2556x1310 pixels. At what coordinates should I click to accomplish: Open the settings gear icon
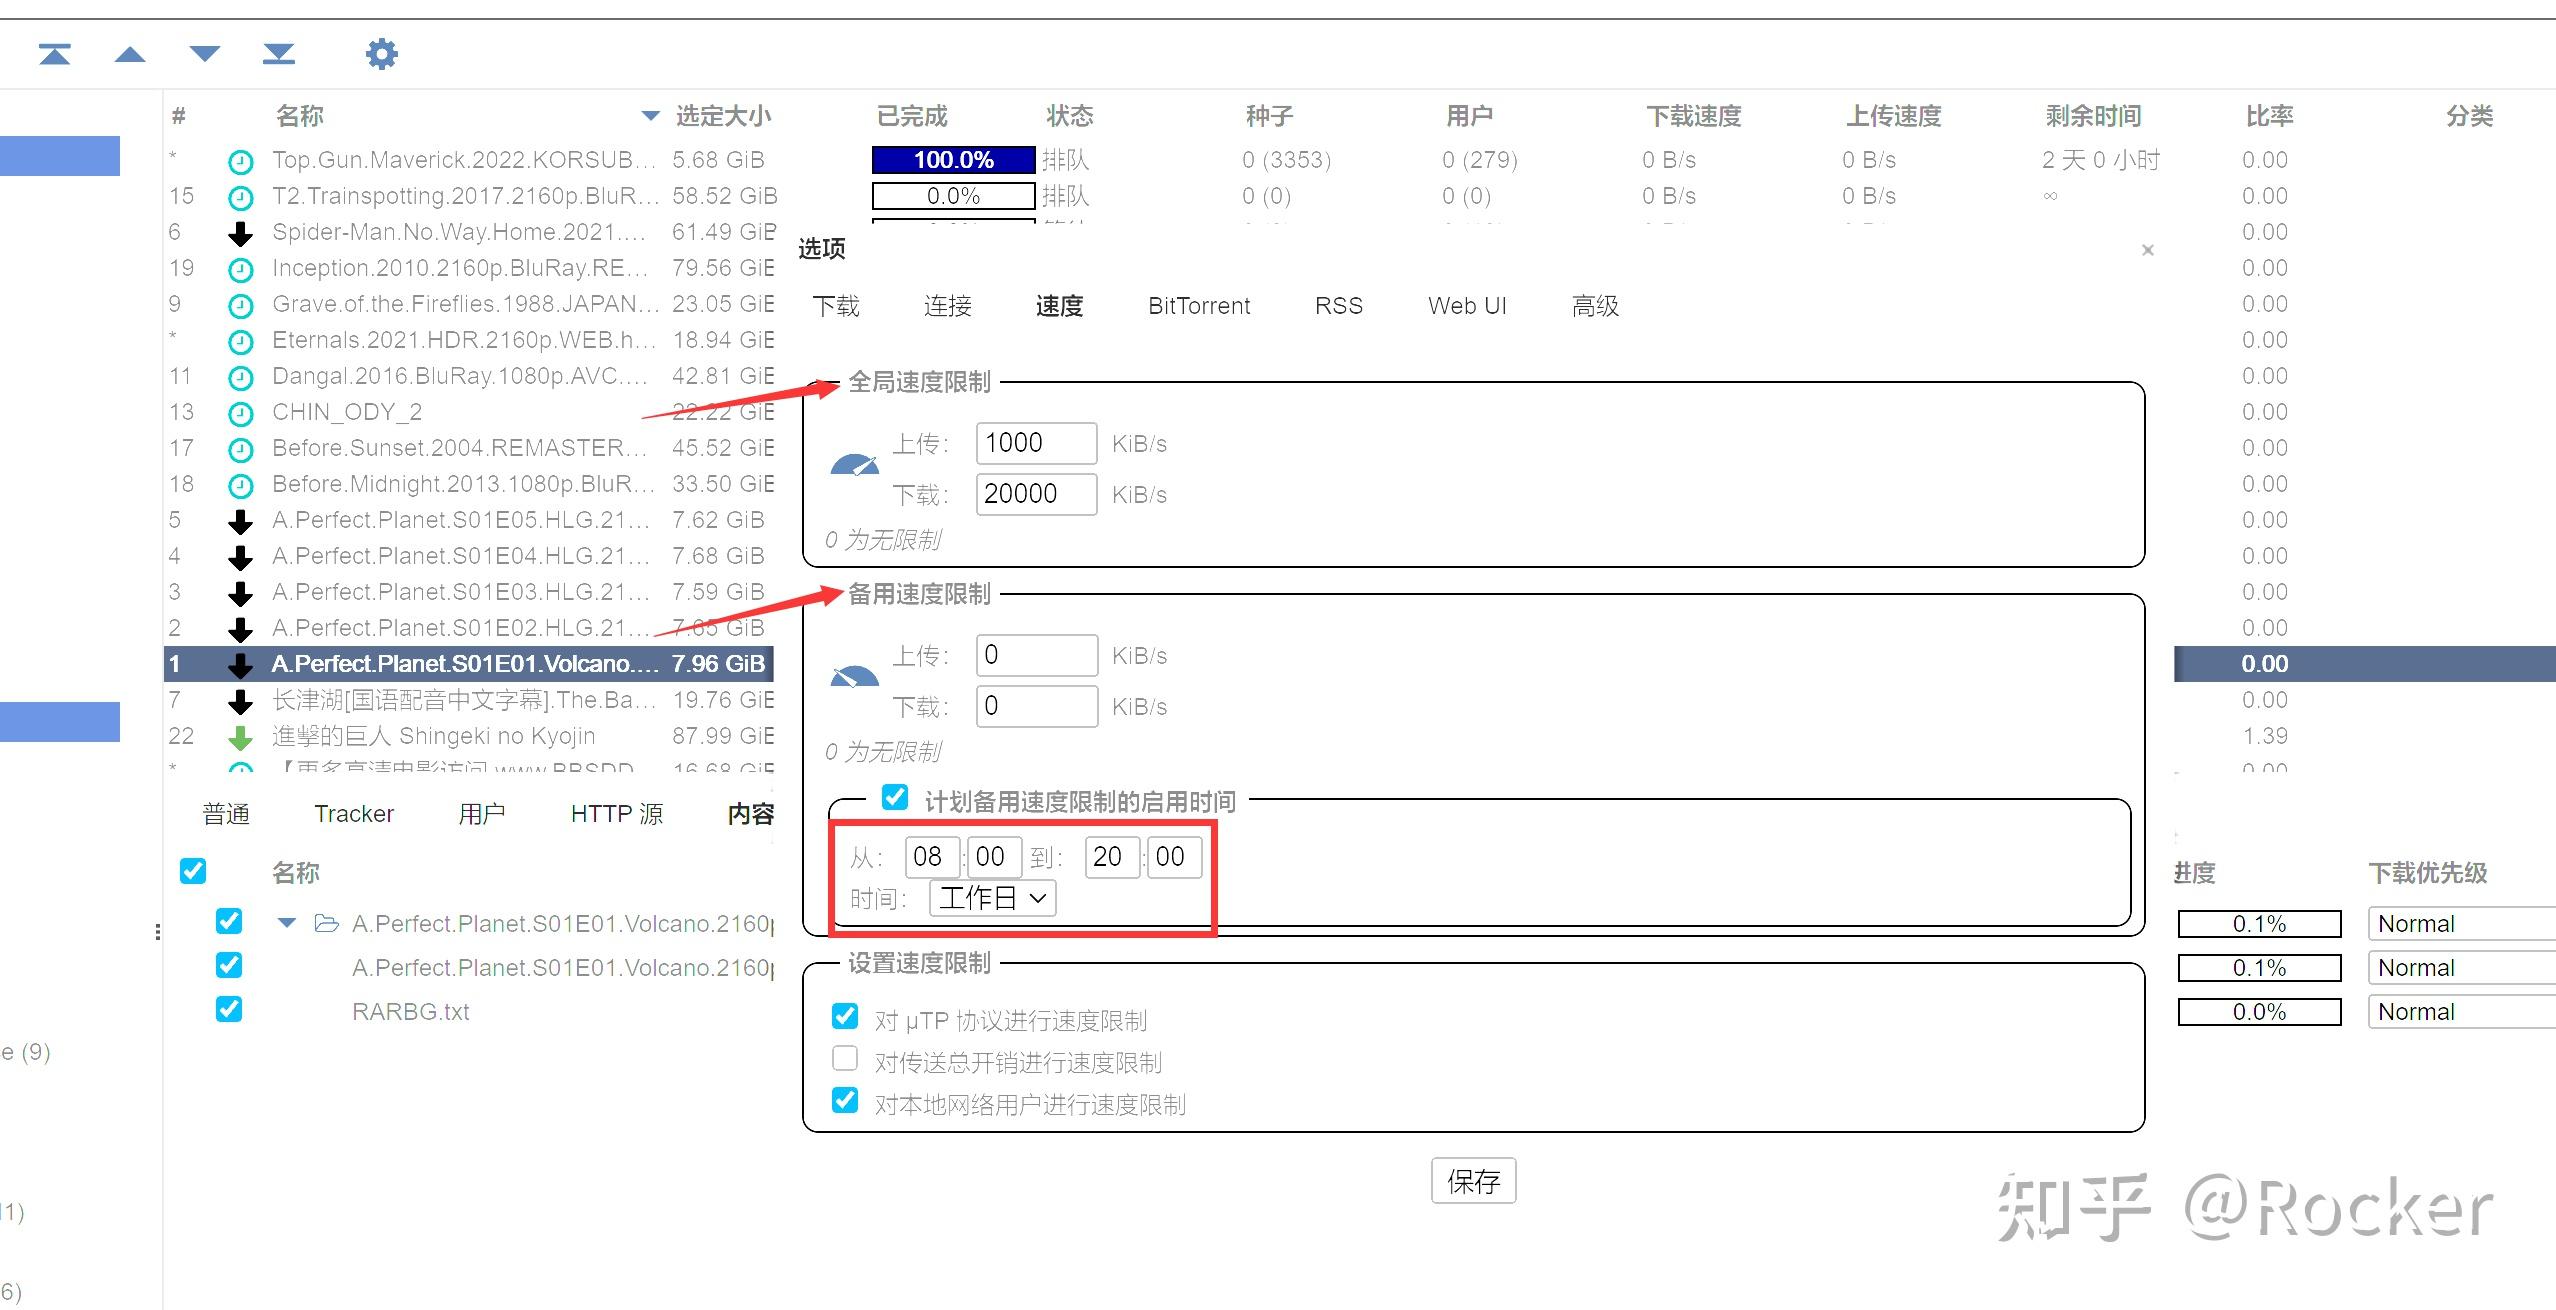(380, 53)
